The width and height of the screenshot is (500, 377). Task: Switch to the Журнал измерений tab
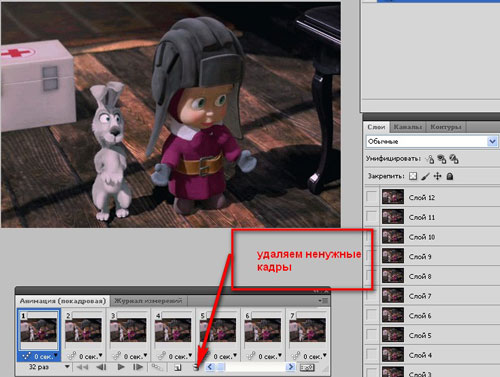click(x=148, y=301)
